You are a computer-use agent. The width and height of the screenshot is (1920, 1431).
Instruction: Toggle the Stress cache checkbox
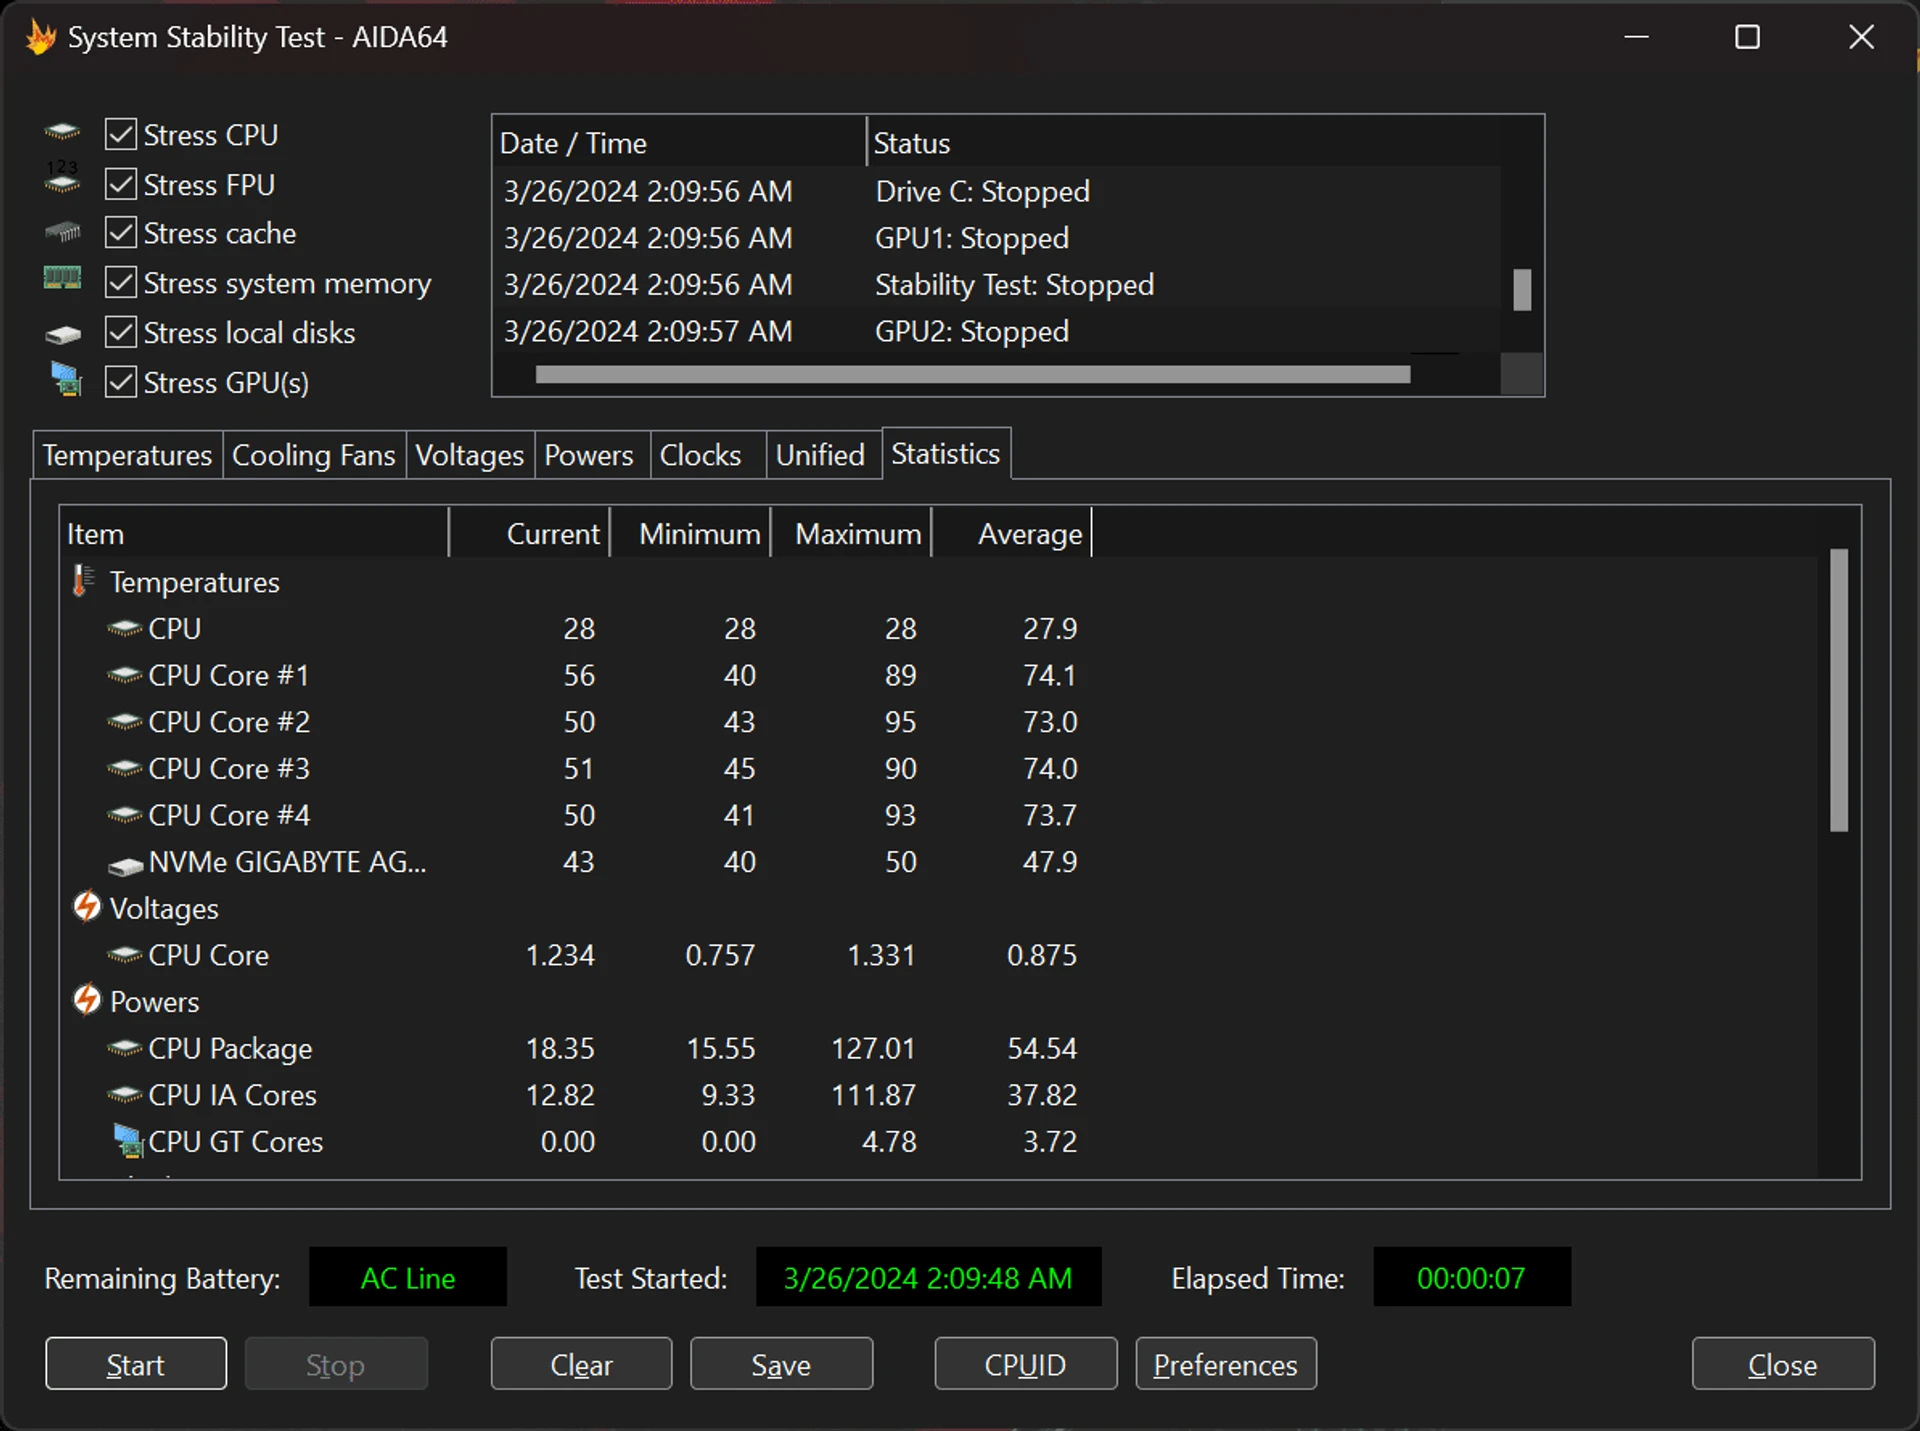click(121, 233)
